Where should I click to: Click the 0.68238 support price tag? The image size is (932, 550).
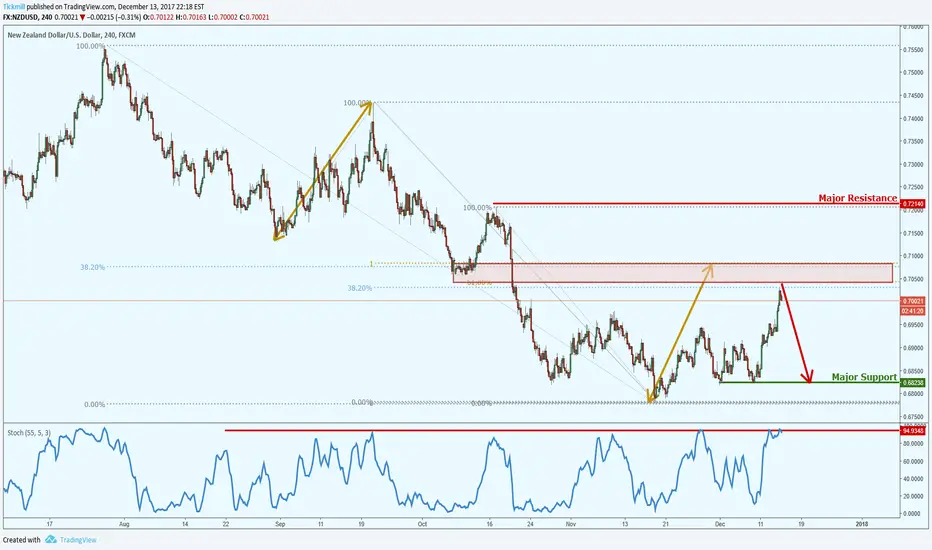[x=913, y=383]
